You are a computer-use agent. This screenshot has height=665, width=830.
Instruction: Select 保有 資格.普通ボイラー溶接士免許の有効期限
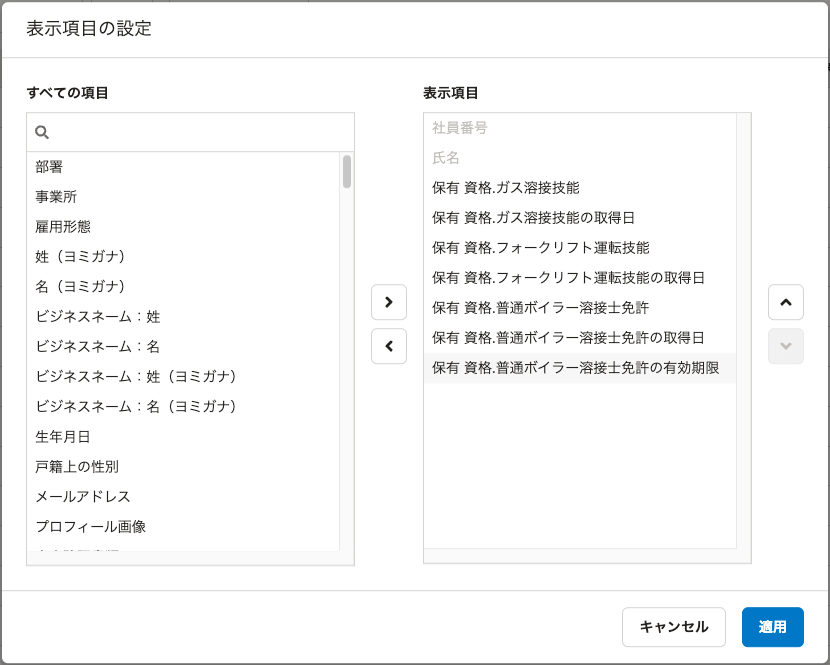click(x=575, y=368)
